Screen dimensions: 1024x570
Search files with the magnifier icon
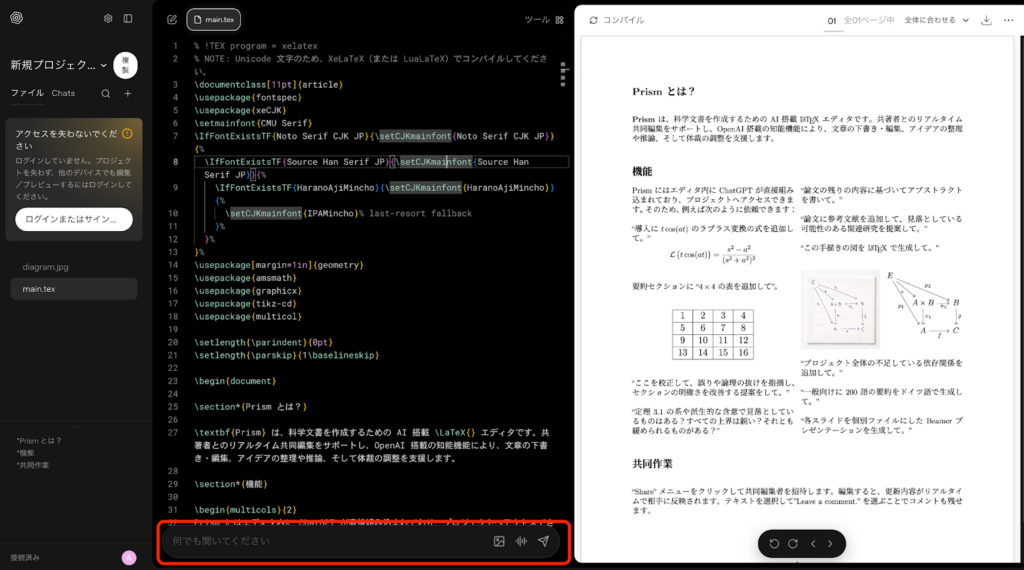click(x=106, y=93)
